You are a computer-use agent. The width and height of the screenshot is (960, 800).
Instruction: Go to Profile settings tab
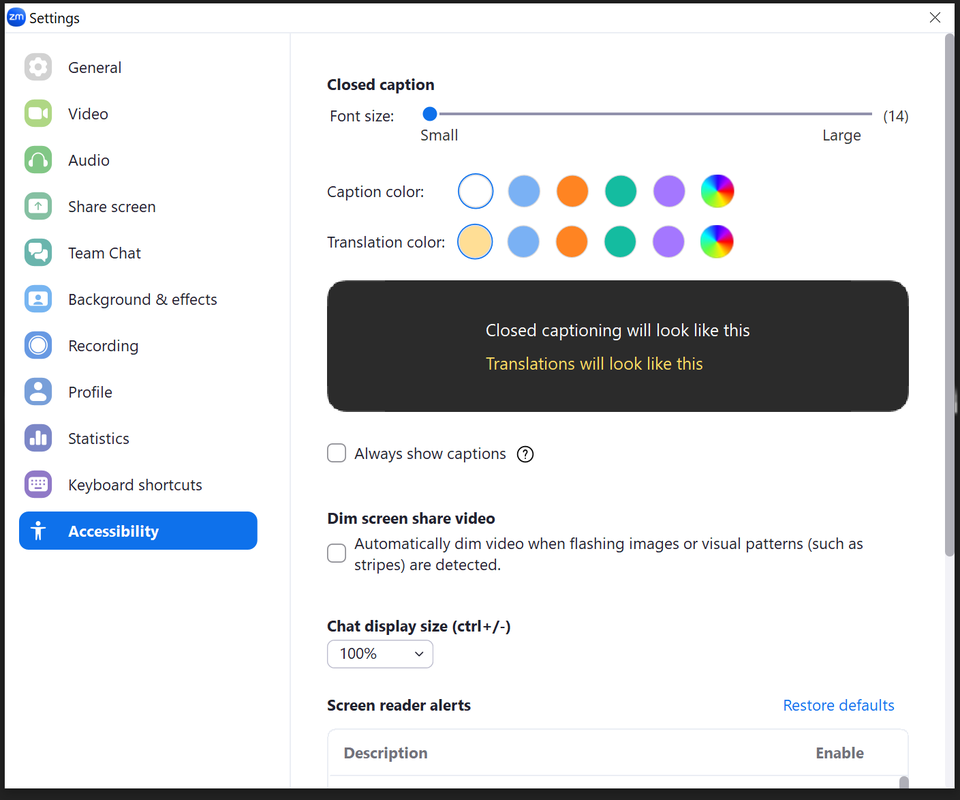(x=90, y=392)
